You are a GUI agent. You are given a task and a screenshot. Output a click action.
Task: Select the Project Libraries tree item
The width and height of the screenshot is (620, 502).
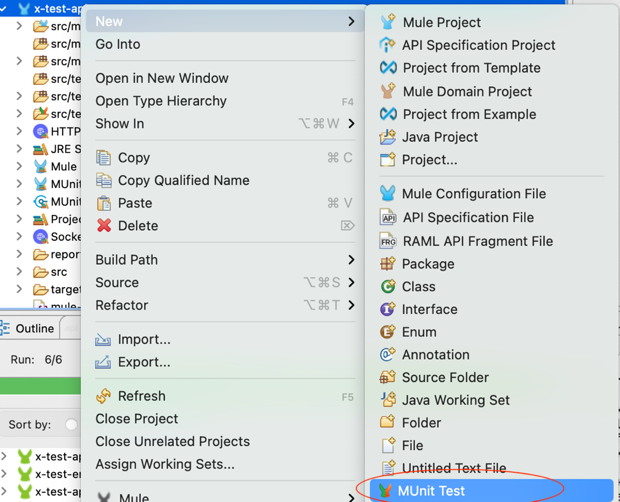[57, 219]
